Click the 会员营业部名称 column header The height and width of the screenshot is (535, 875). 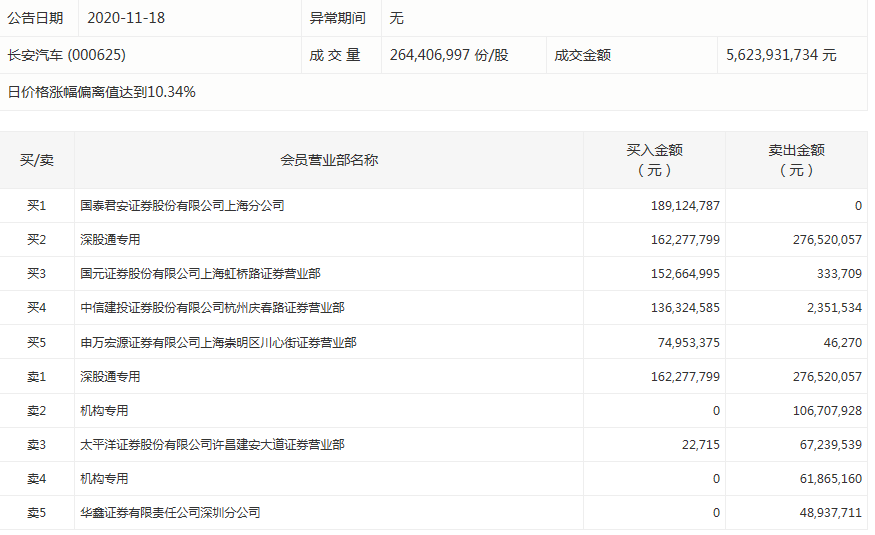tap(329, 160)
